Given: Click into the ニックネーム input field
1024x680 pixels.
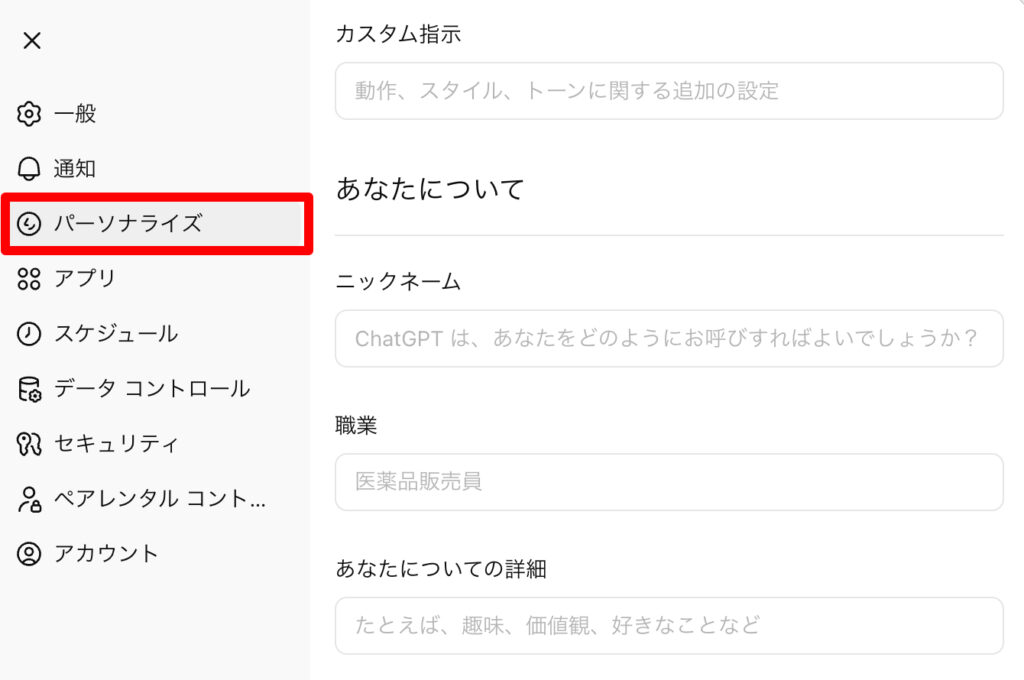Looking at the screenshot, I should [x=668, y=338].
